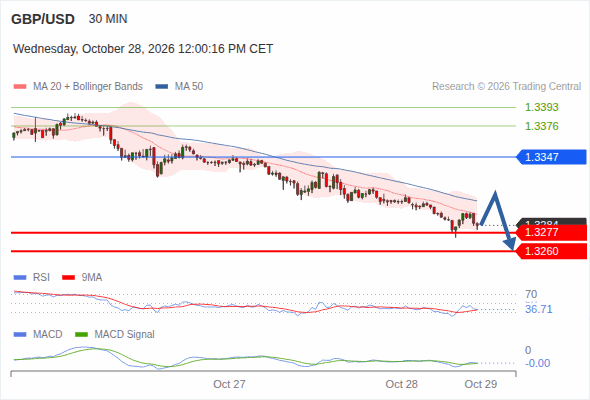The image size is (590, 400).
Task: Click the MACD Signal green legend swatch
Action: coord(82,335)
